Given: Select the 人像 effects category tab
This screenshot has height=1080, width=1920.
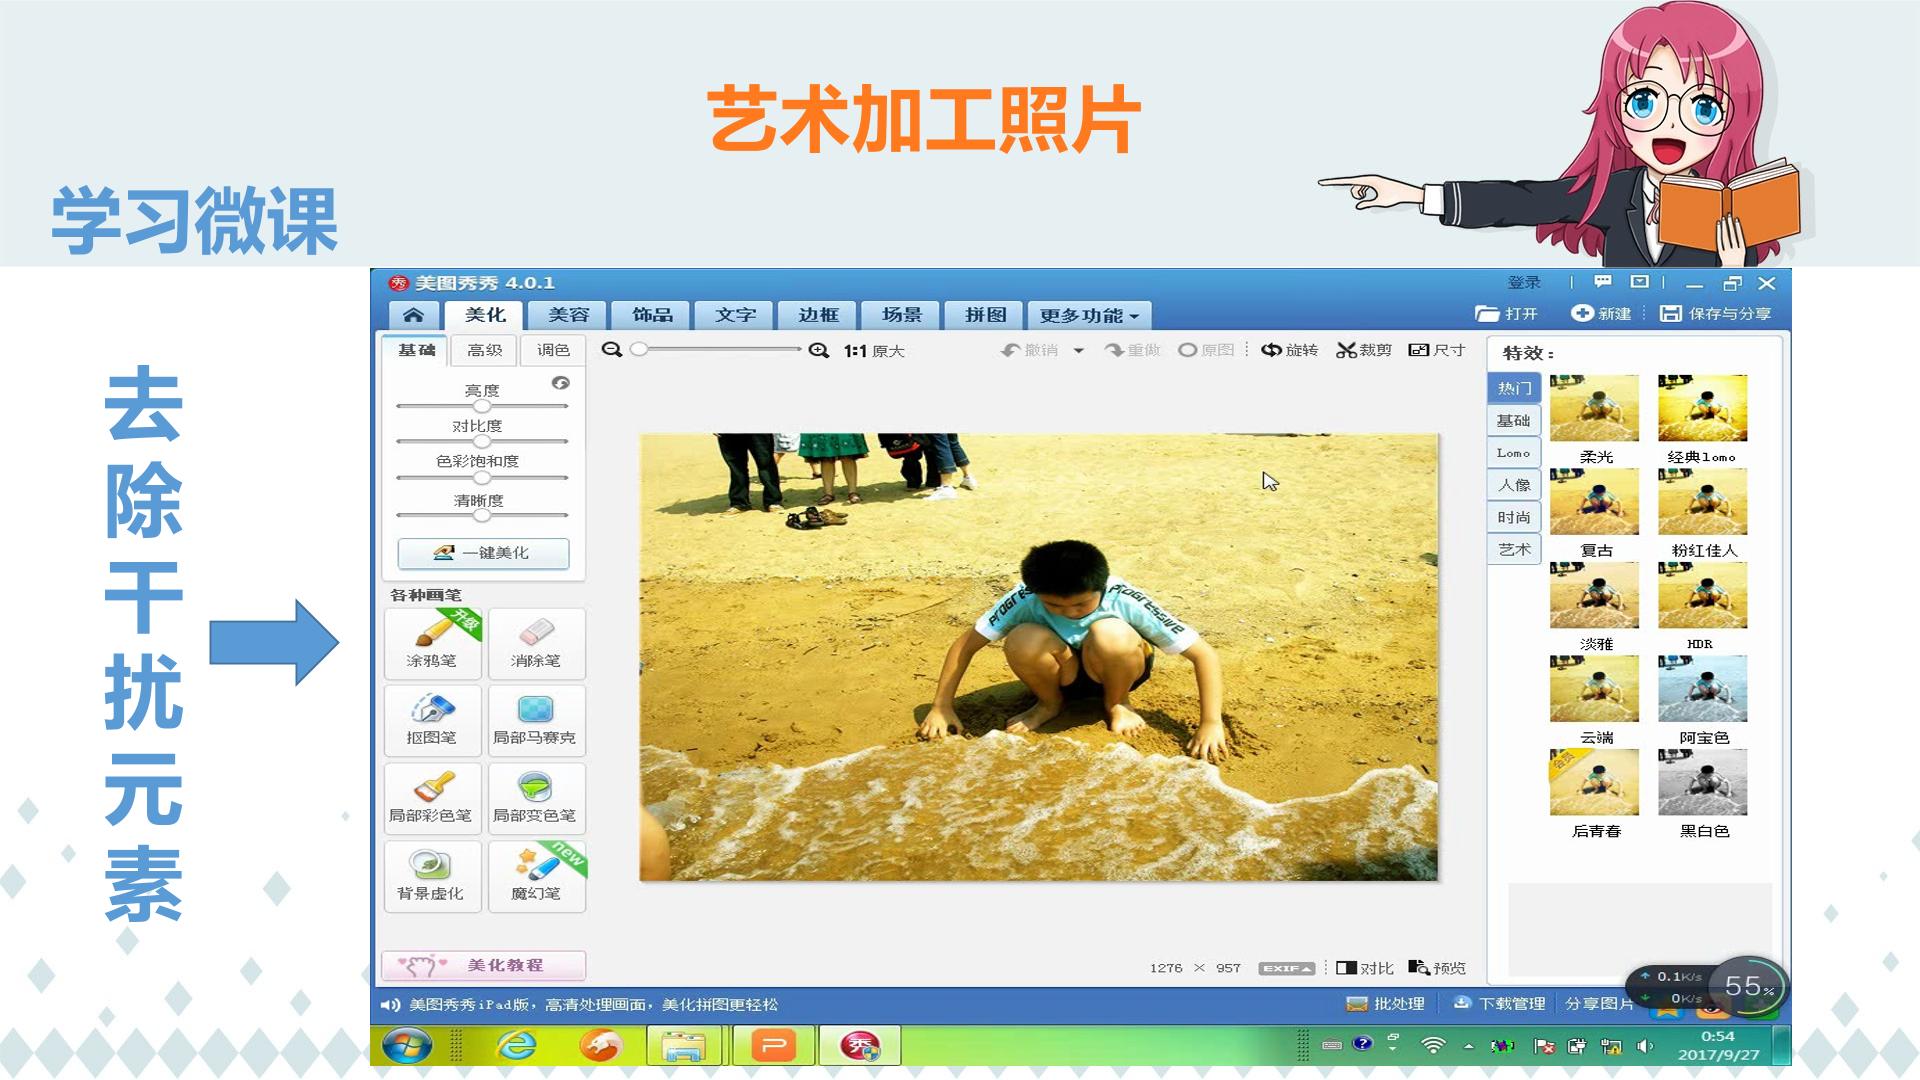Looking at the screenshot, I should click(x=1514, y=485).
